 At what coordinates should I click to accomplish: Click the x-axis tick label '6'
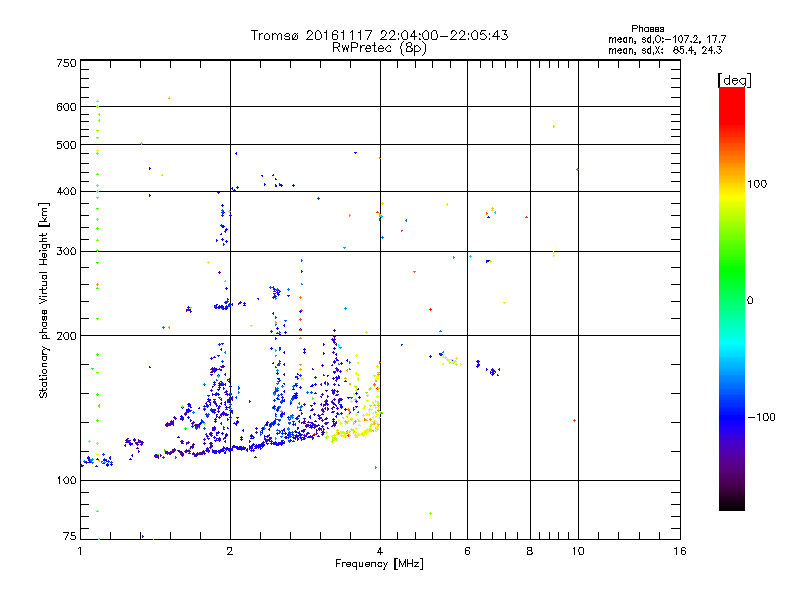coord(467,551)
